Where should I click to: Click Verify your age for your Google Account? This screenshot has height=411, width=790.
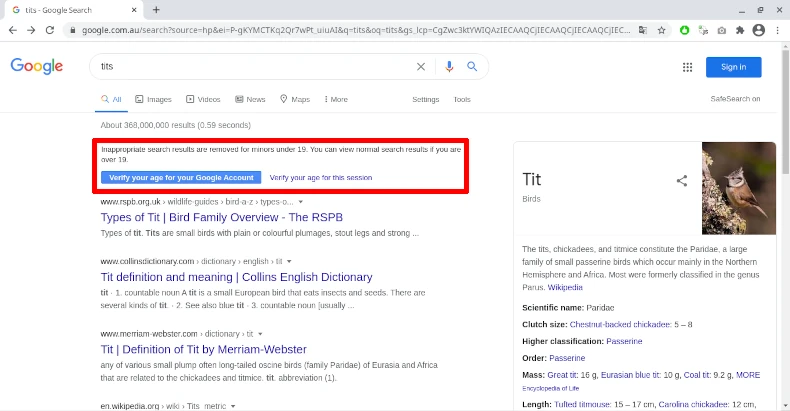[x=181, y=177]
